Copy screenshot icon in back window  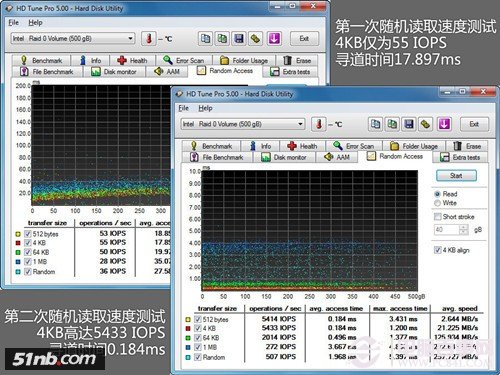click(x=222, y=39)
